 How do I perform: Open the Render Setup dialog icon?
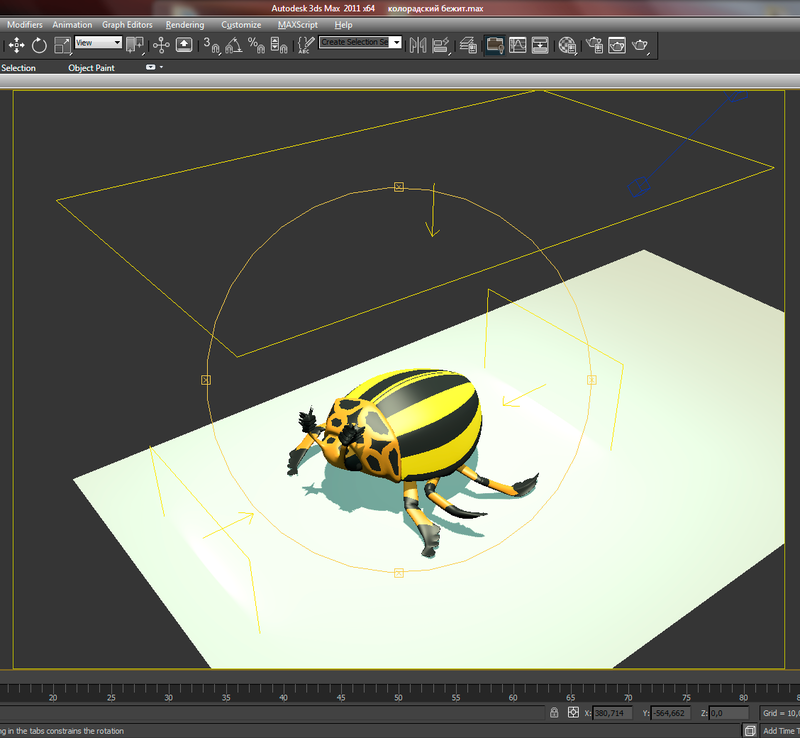coord(594,45)
